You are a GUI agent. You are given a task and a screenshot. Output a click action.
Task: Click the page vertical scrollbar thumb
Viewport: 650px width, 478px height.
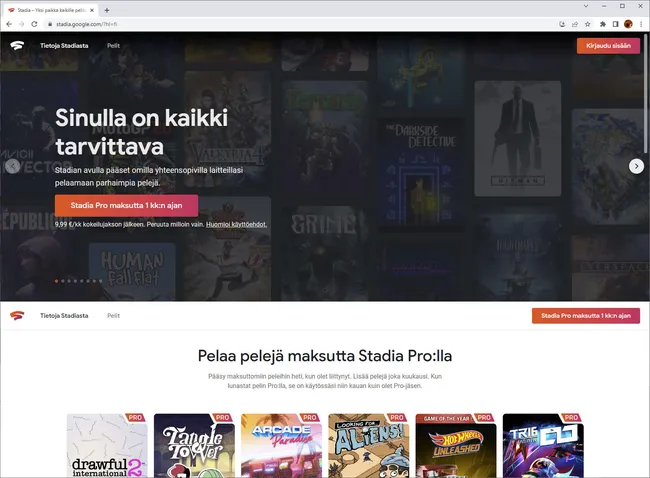point(647,93)
